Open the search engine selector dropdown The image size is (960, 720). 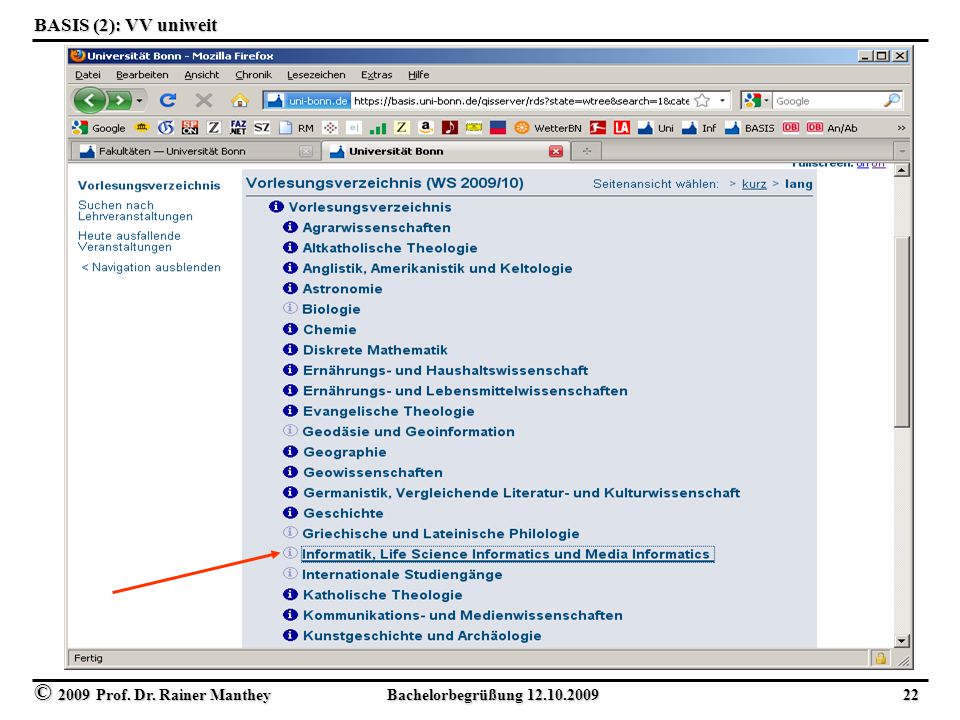pos(755,100)
